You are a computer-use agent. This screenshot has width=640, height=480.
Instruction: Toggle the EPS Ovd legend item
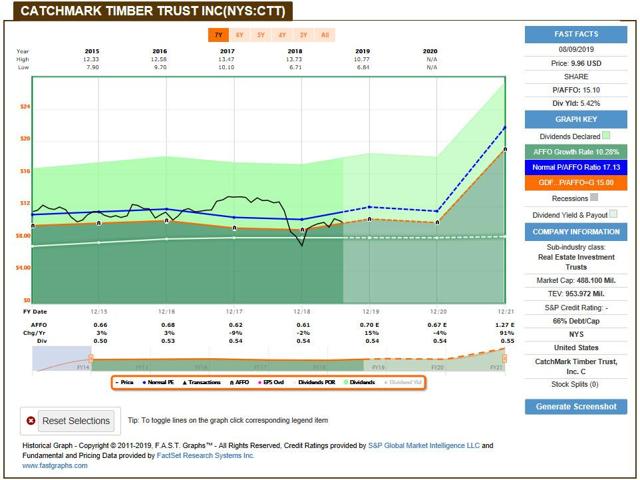coord(271,382)
